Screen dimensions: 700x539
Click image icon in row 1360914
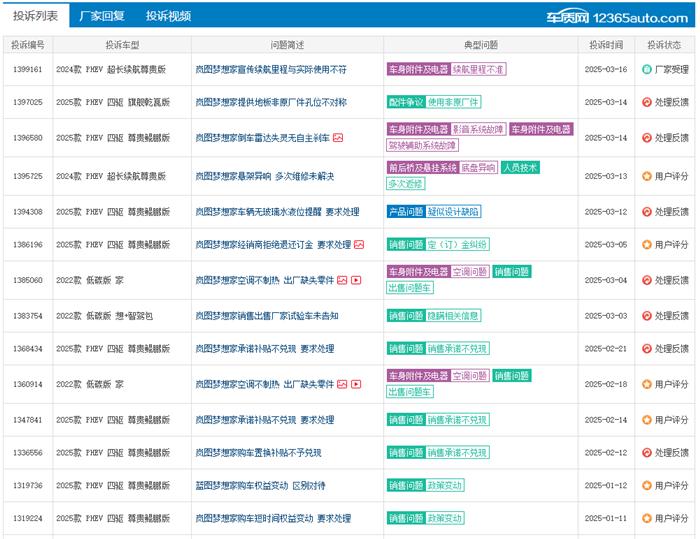point(342,384)
